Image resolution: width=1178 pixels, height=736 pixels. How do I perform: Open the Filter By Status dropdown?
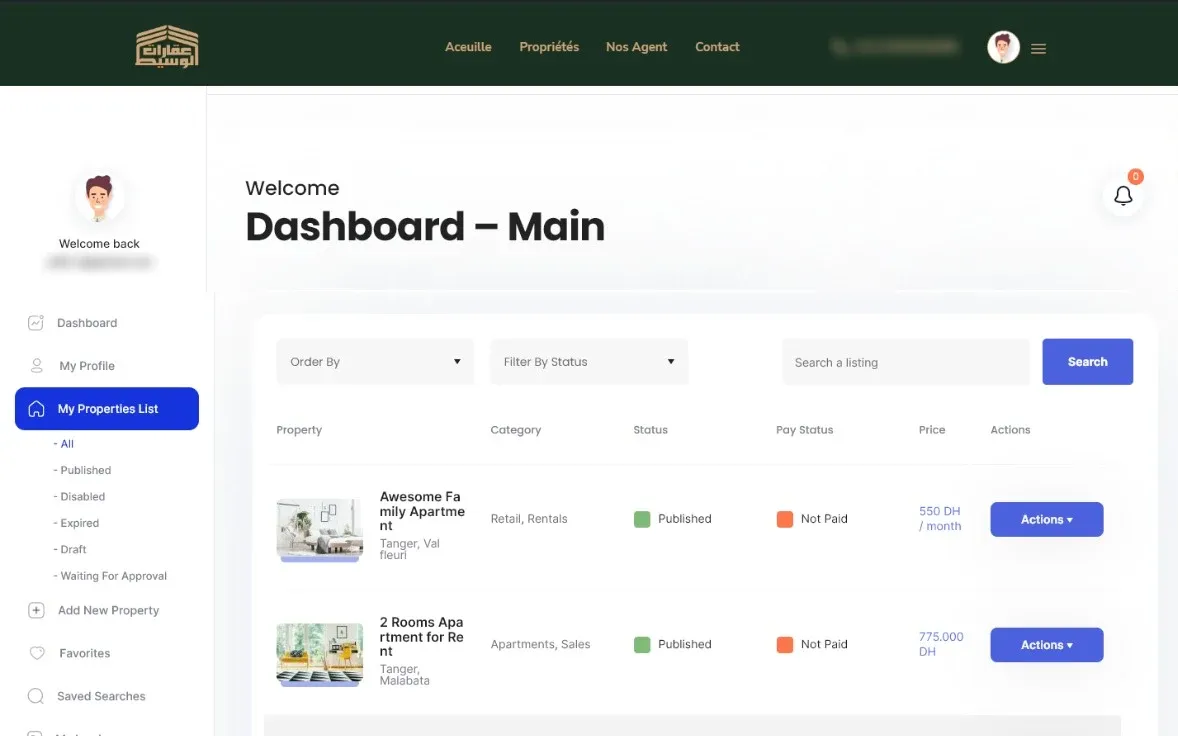point(589,362)
